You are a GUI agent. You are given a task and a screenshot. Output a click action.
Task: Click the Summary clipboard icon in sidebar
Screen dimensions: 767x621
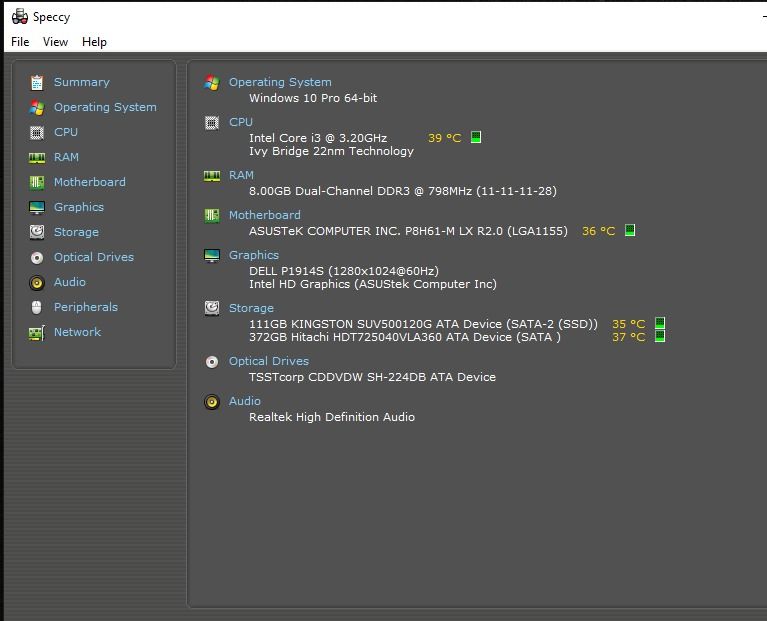(37, 83)
